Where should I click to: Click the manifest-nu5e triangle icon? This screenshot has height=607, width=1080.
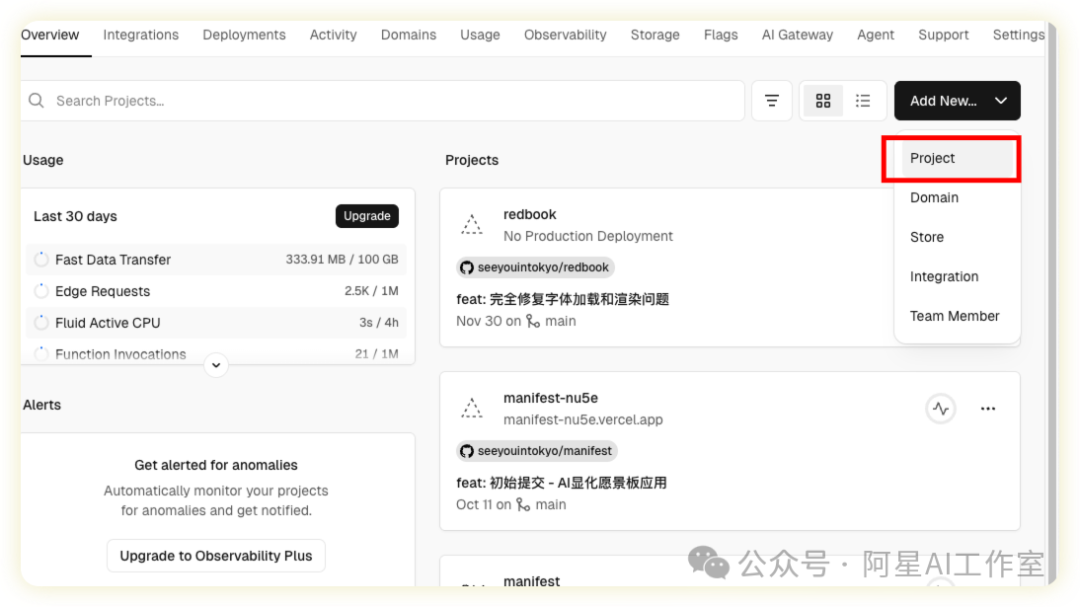472,409
